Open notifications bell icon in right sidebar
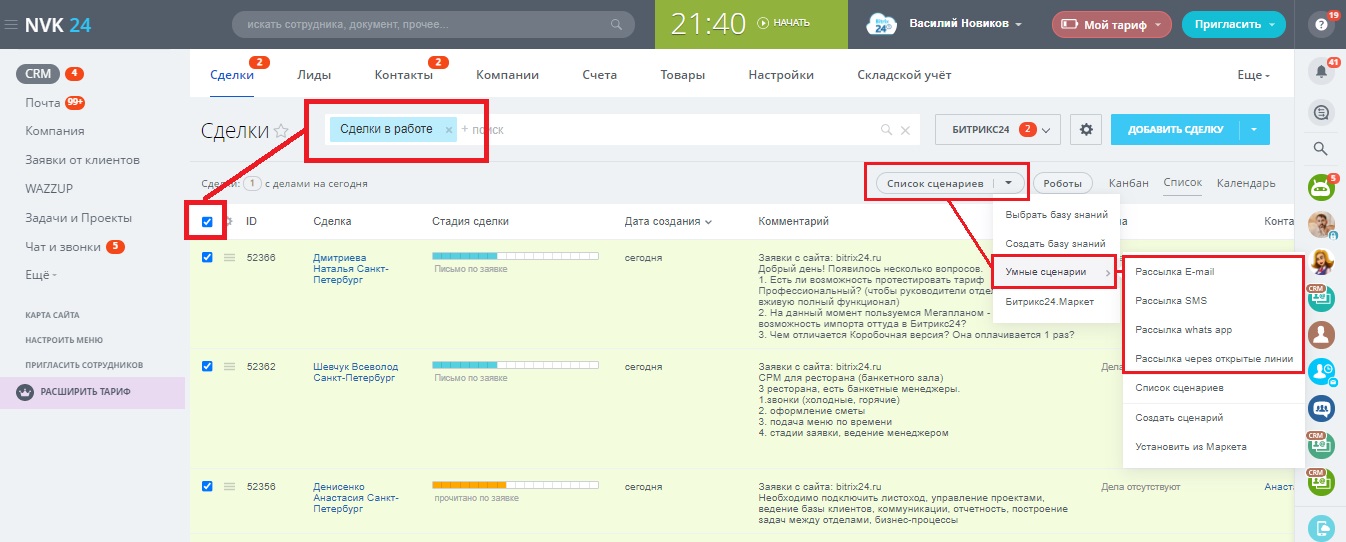Viewport: 1346px width, 542px height. (x=1321, y=71)
